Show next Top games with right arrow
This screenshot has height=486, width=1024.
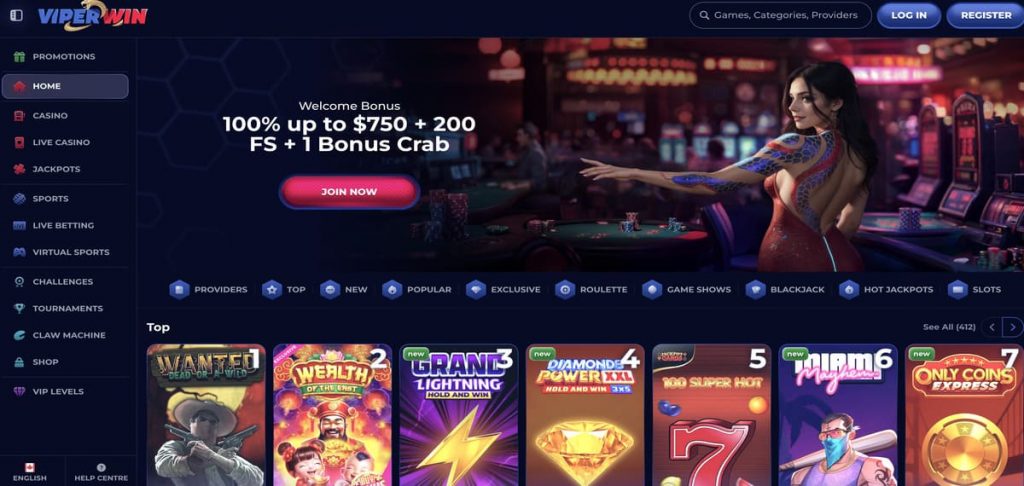click(x=1012, y=327)
